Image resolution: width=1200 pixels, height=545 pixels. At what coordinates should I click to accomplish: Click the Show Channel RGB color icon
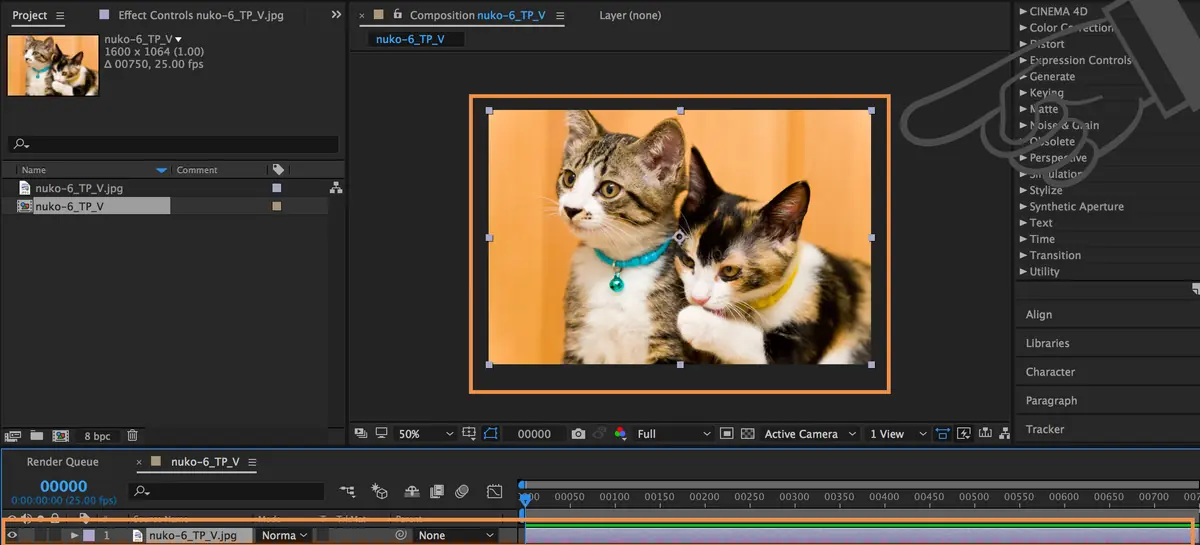click(620, 434)
